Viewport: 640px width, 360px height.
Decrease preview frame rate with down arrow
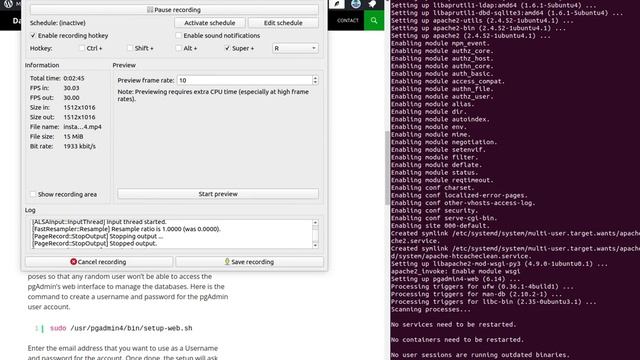(315, 83)
